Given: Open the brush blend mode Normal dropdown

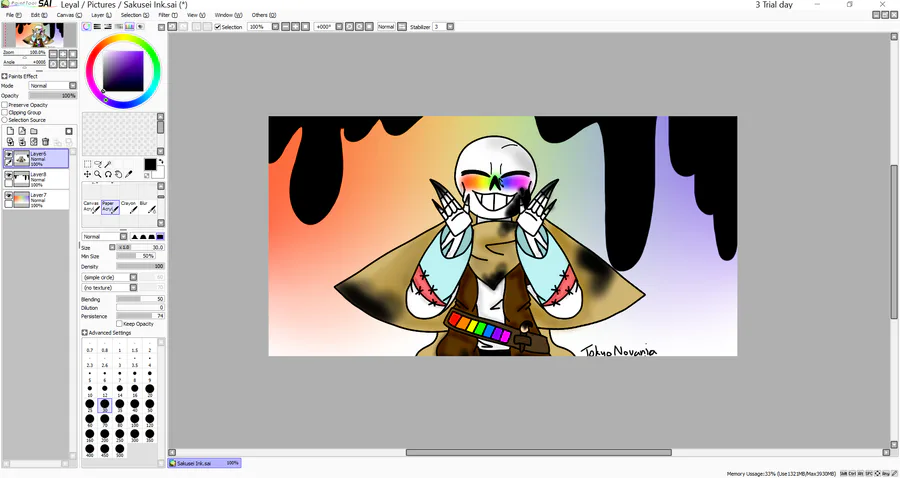Looking at the screenshot, I should pyautogui.click(x=123, y=236).
